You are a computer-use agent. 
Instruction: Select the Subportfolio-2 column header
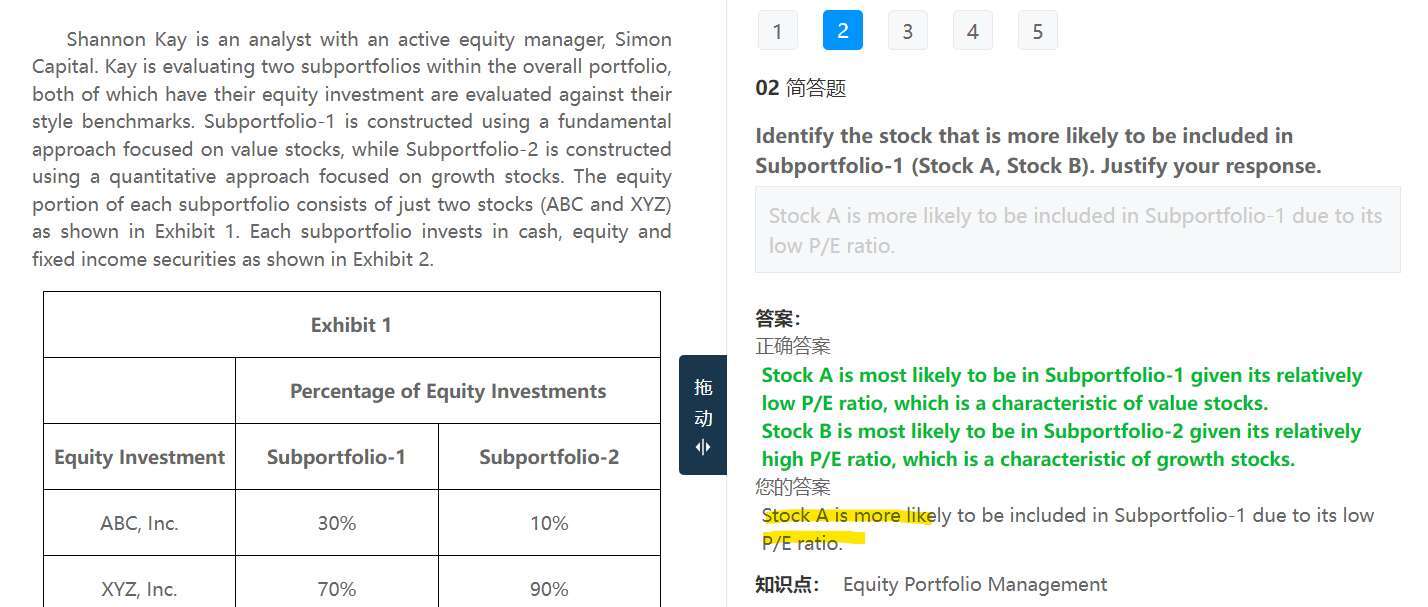pyautogui.click(x=549, y=457)
